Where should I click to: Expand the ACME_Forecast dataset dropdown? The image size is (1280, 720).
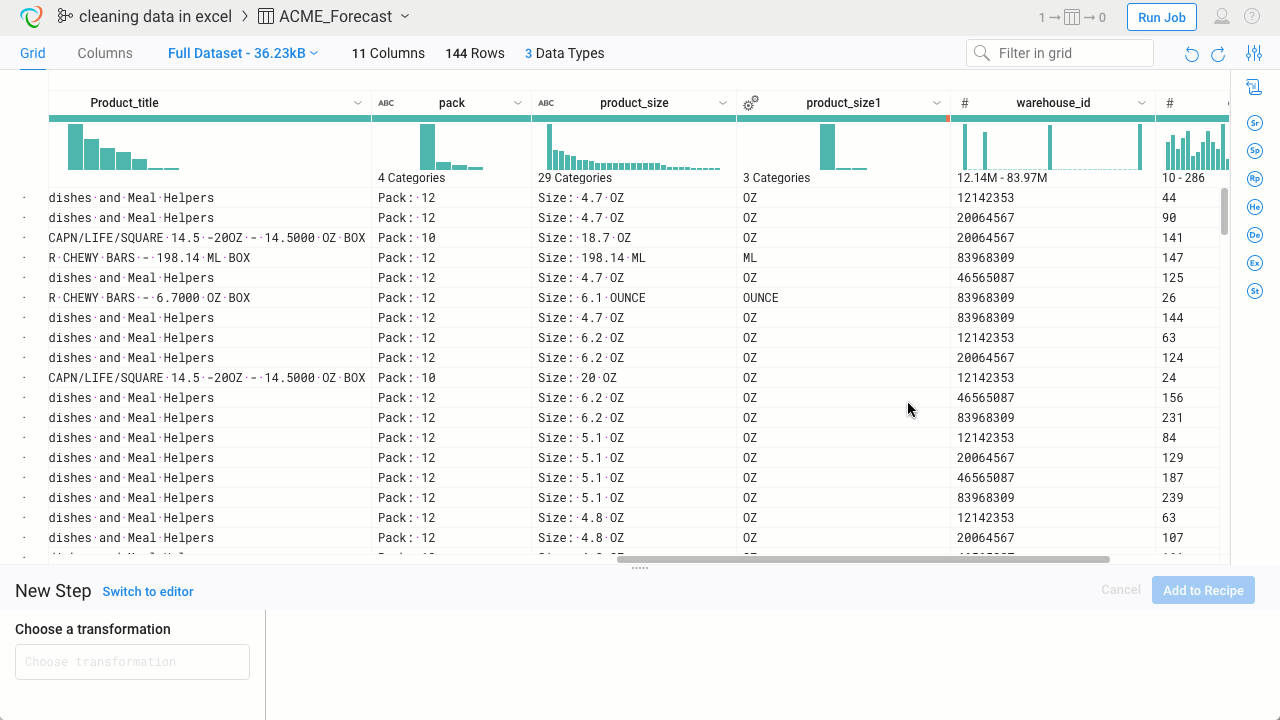(x=405, y=17)
